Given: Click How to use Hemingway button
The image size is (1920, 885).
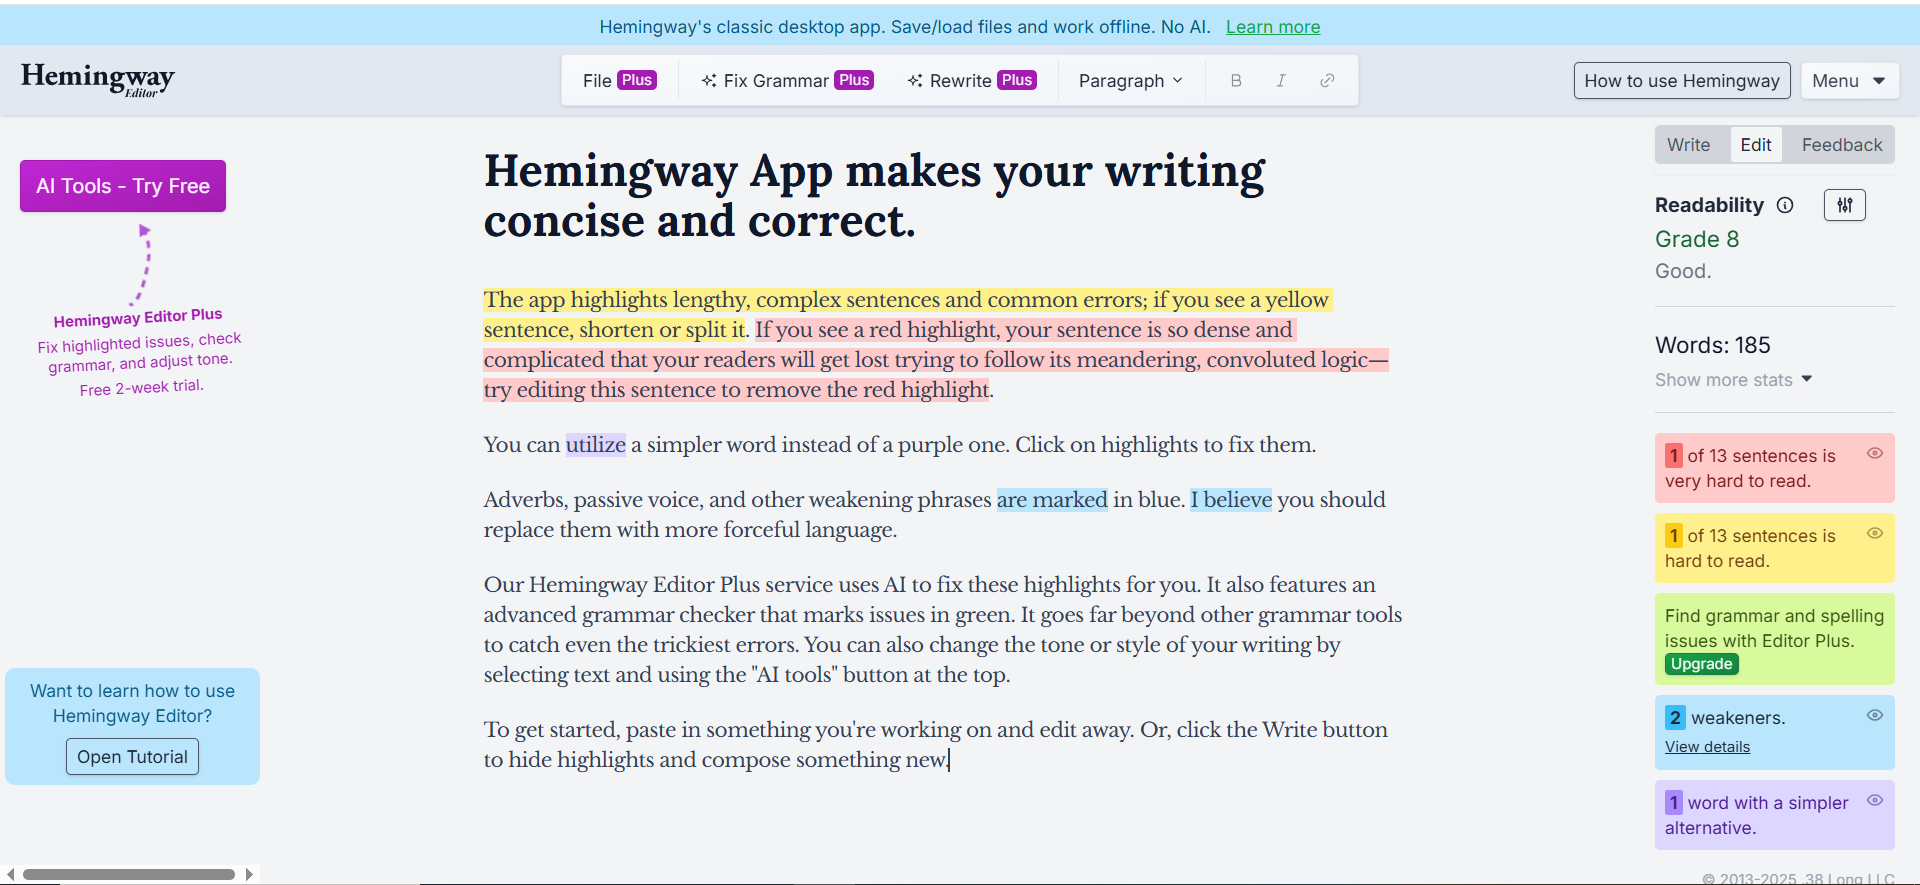Looking at the screenshot, I should coord(1682,80).
